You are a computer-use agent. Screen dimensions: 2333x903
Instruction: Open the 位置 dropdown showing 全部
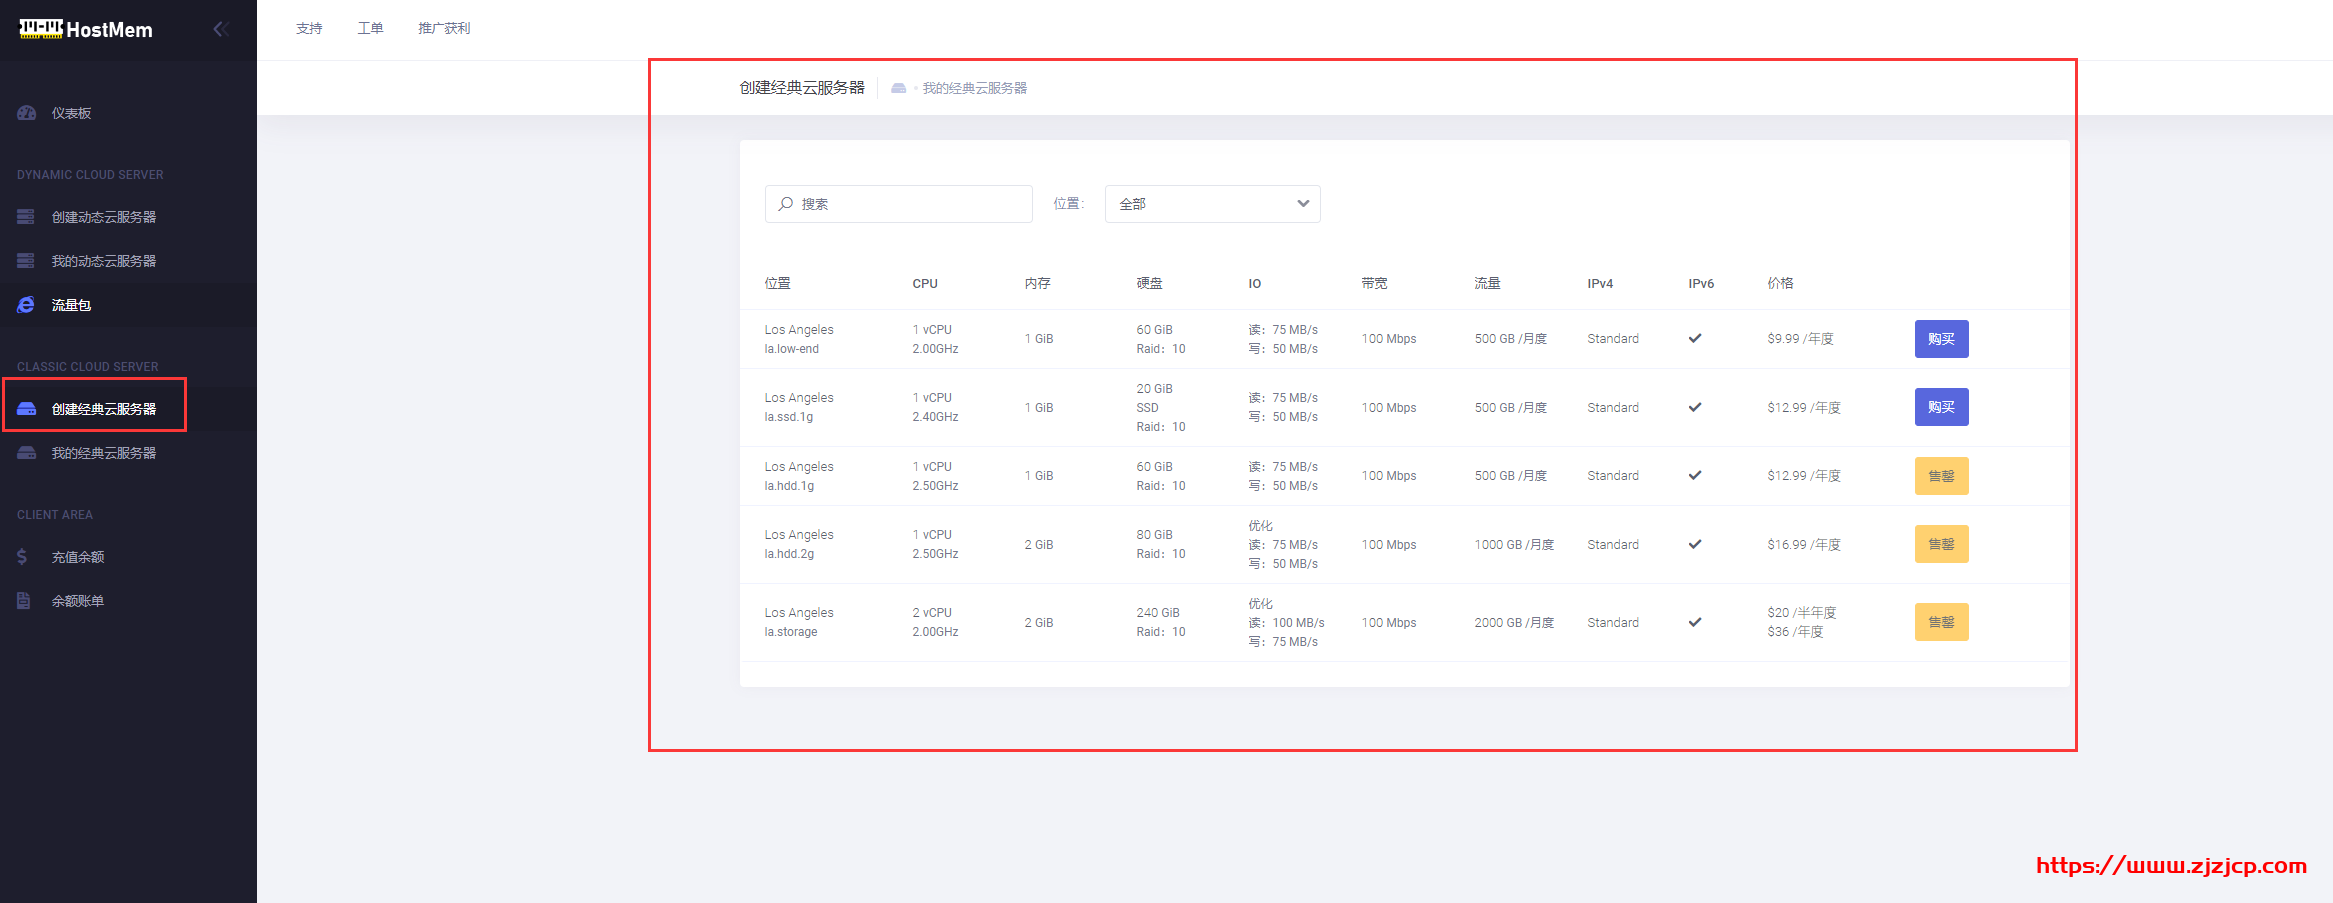point(1212,204)
